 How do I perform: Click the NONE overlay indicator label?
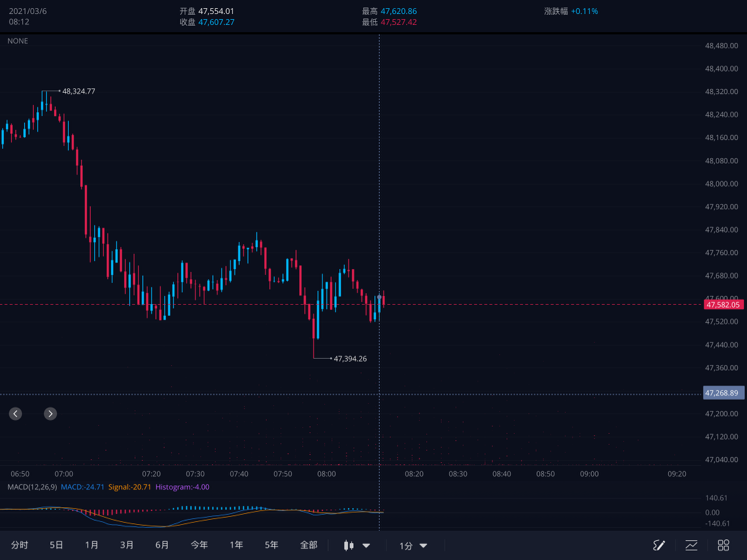coord(18,41)
